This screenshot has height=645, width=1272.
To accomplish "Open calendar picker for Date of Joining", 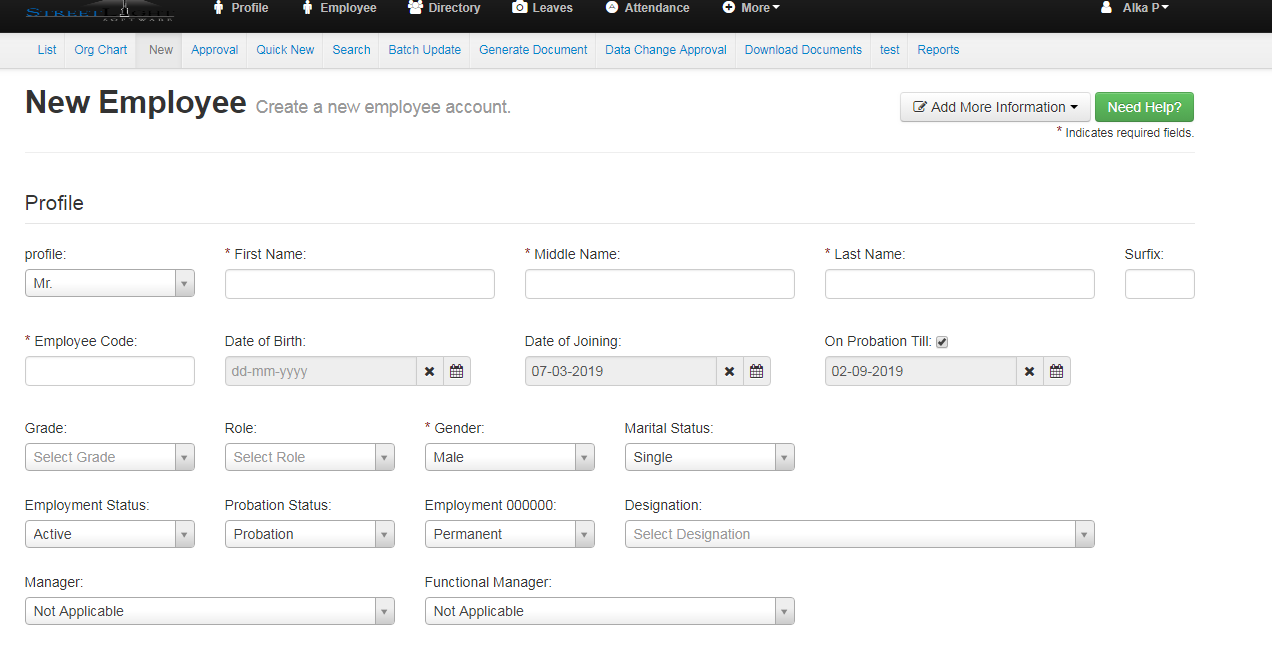I will [756, 371].
